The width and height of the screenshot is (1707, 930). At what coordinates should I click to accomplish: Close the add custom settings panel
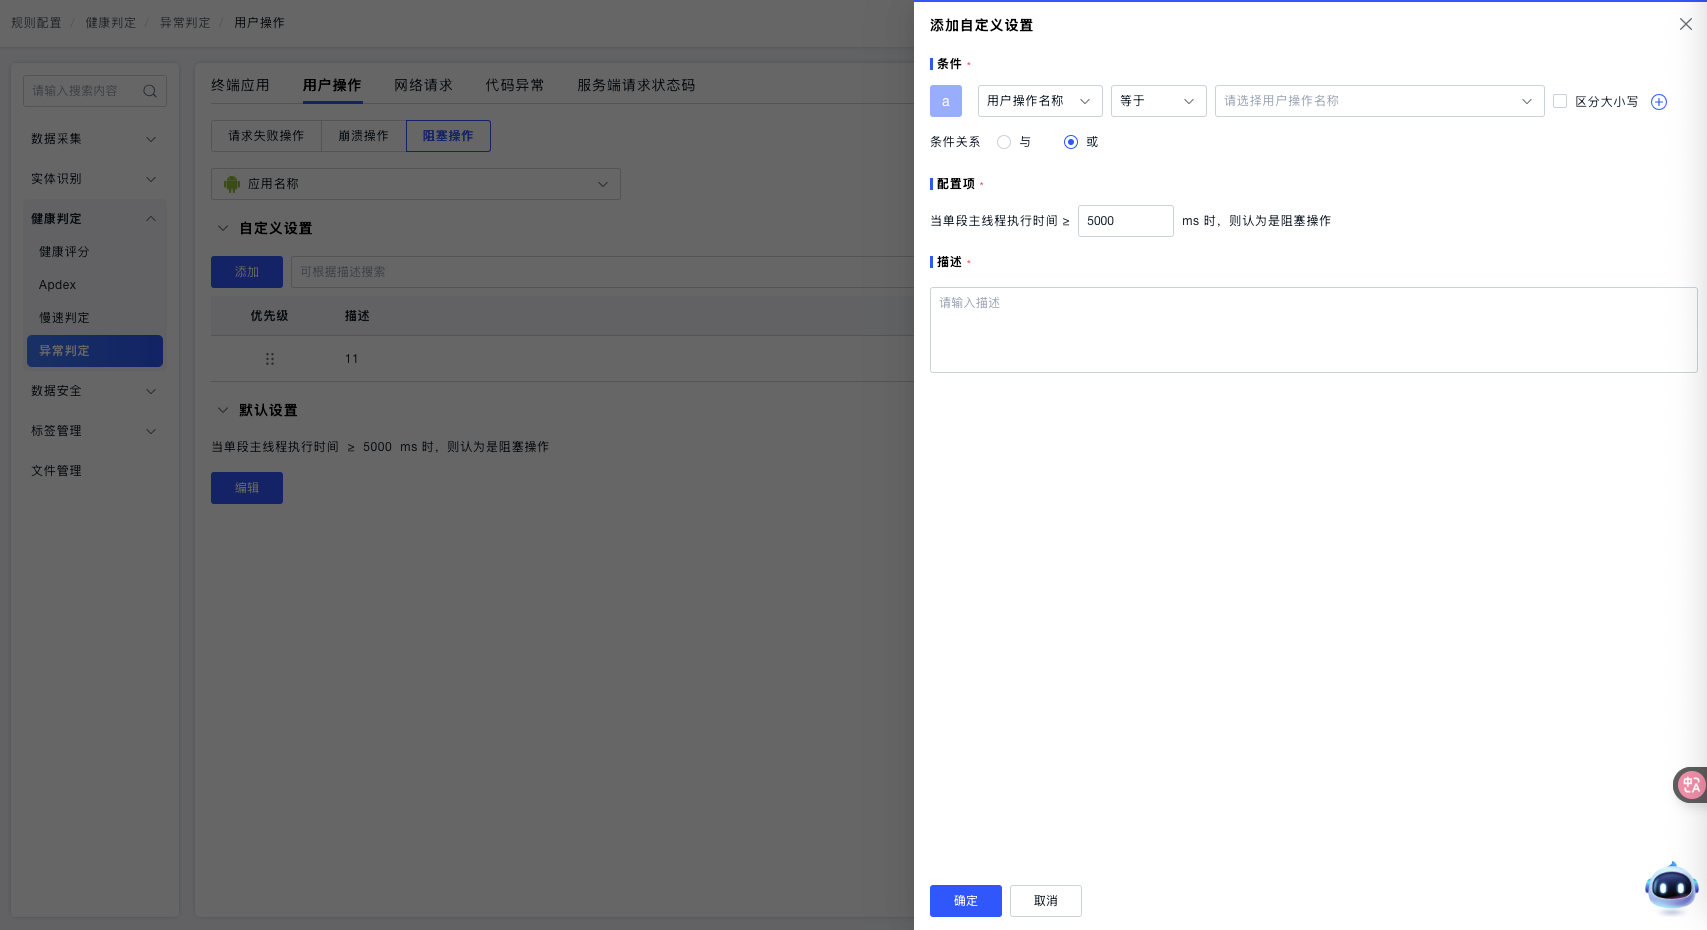click(x=1685, y=24)
